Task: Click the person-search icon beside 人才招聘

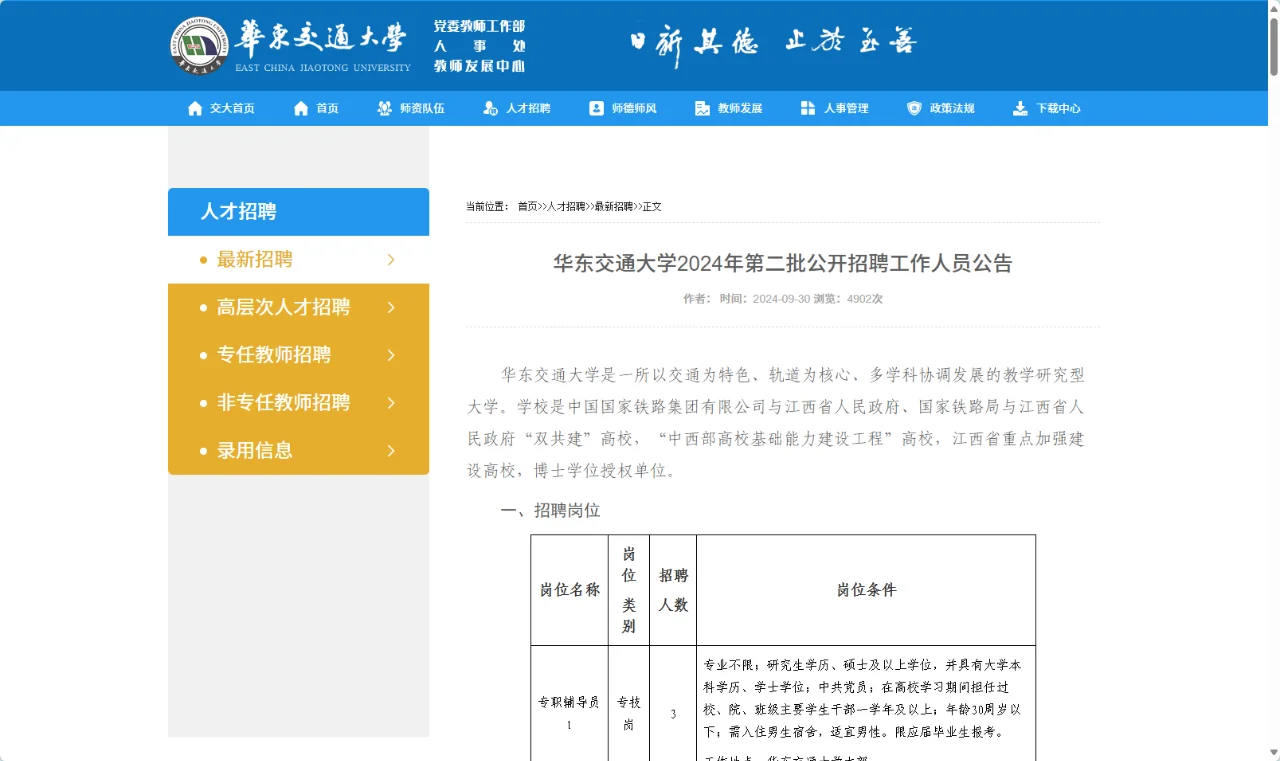Action: pos(490,108)
